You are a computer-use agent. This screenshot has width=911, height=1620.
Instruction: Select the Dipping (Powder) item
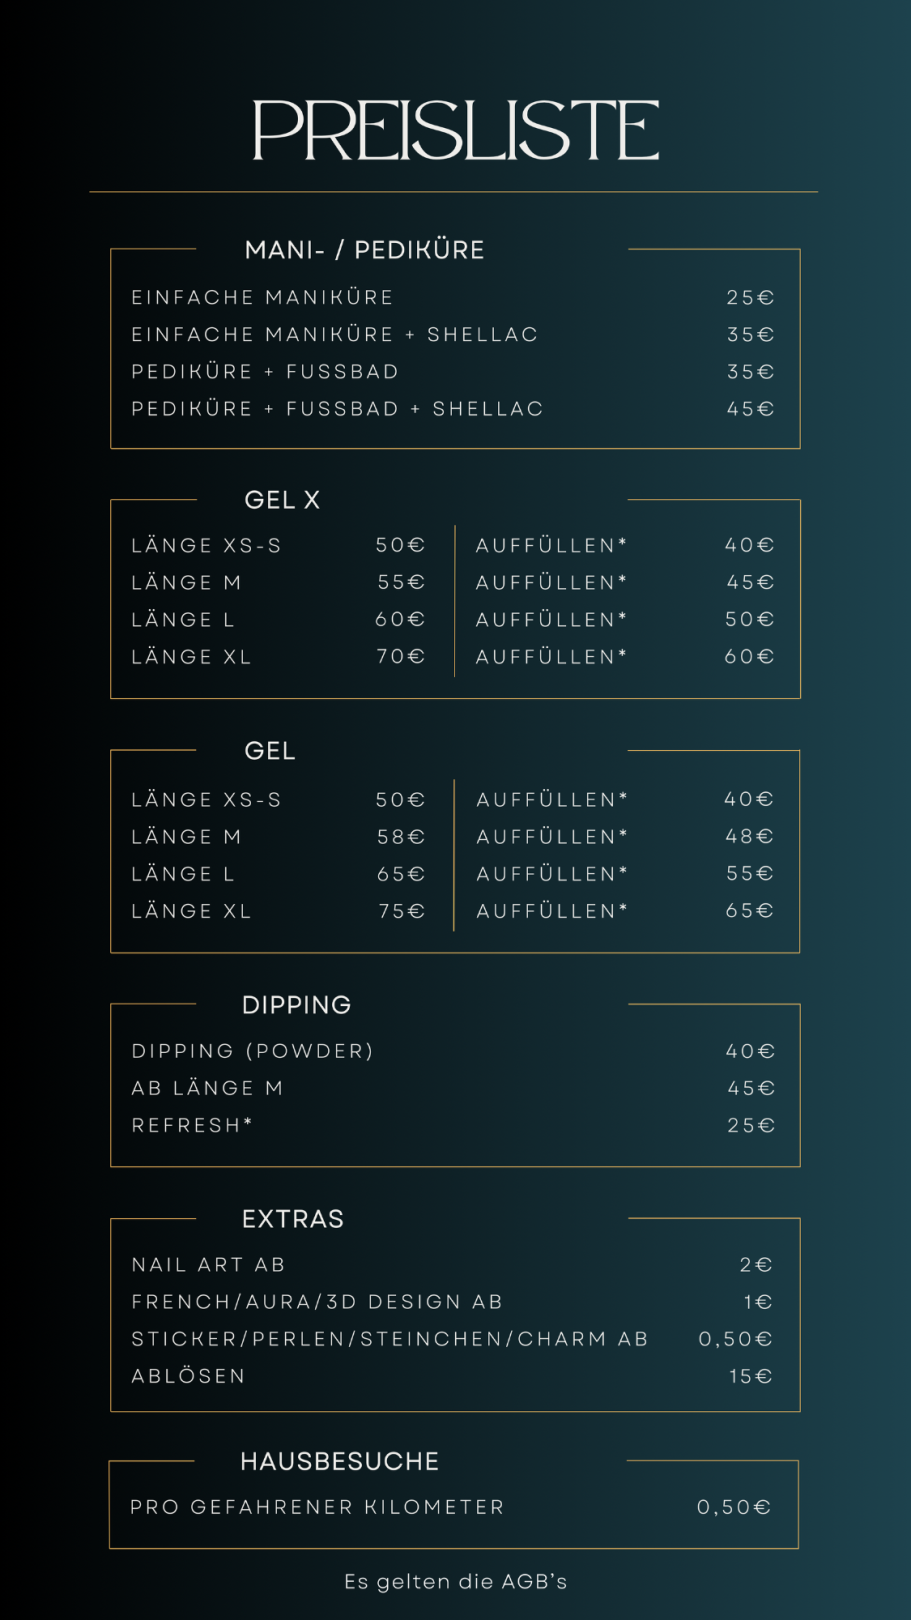tap(253, 1051)
